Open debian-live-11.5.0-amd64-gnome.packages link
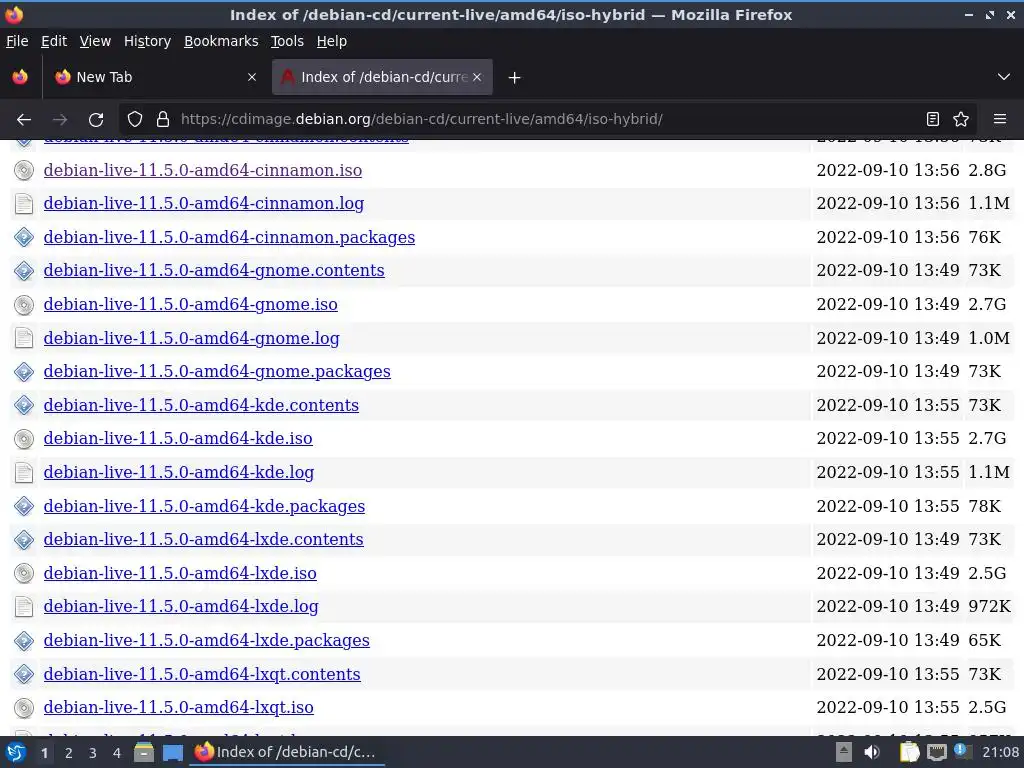 pos(217,372)
